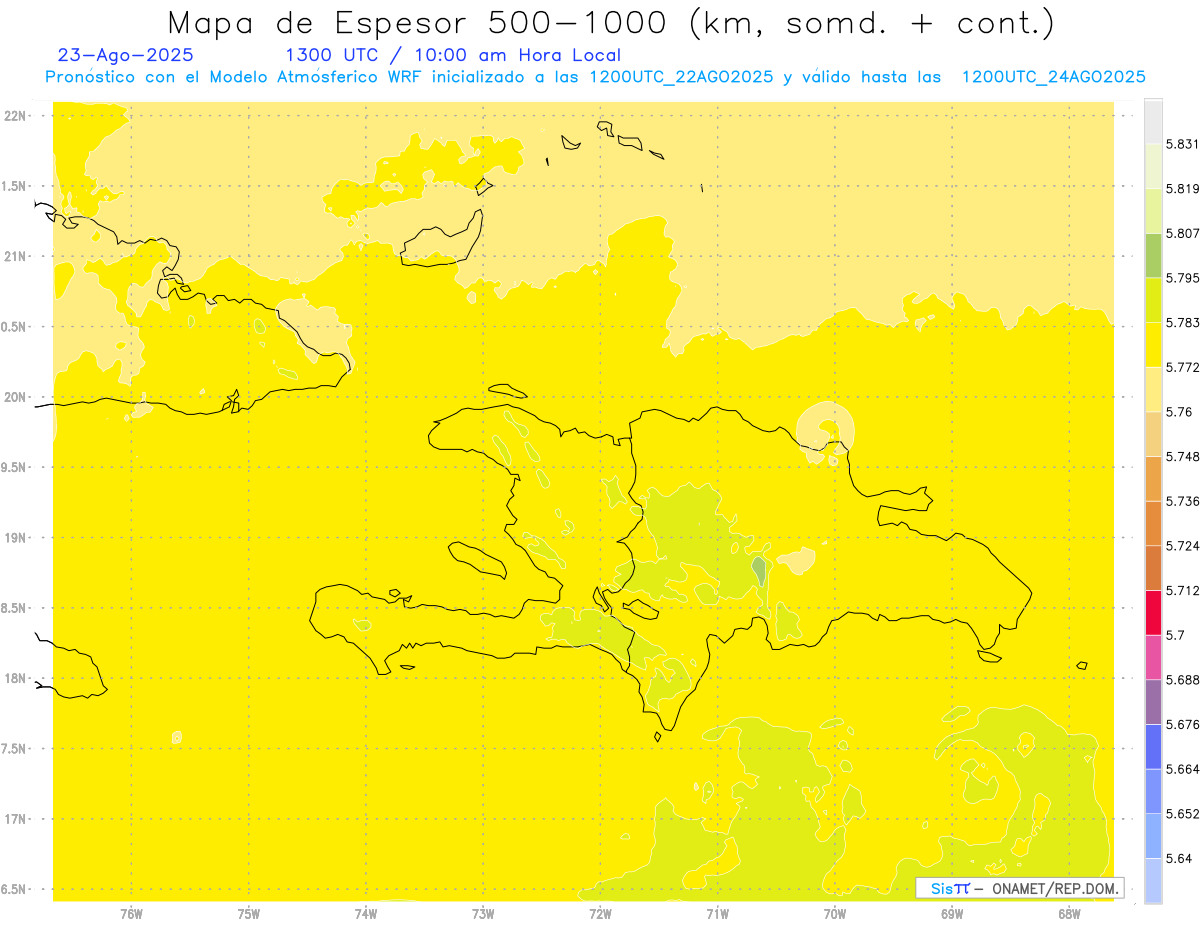Click the legend value '5.831'
The width and height of the screenshot is (1200, 927).
[1182, 144]
